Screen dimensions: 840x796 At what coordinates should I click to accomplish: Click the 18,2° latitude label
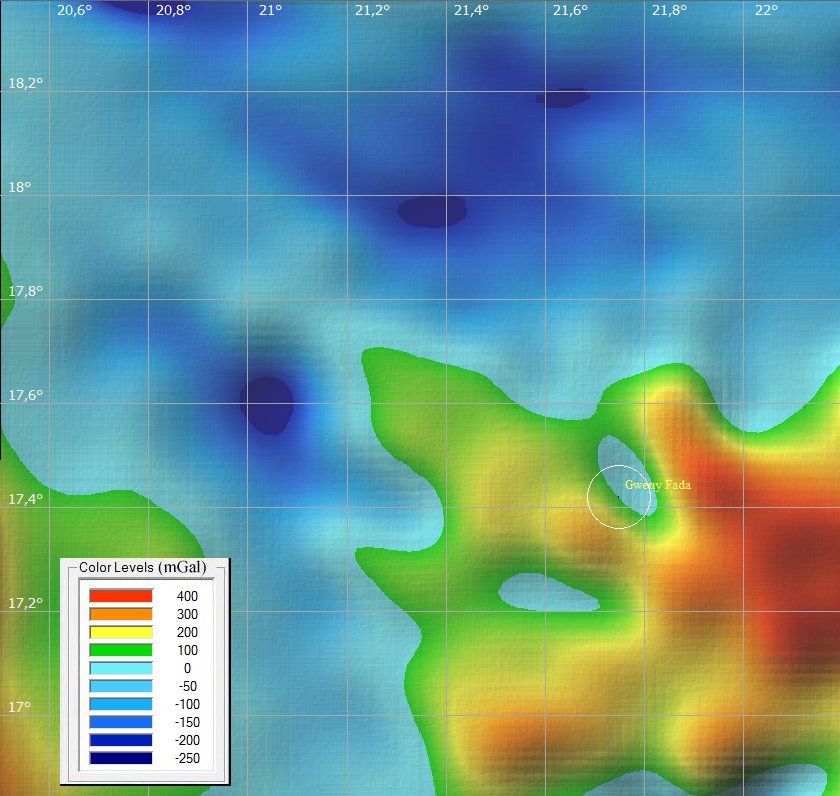click(x=26, y=83)
